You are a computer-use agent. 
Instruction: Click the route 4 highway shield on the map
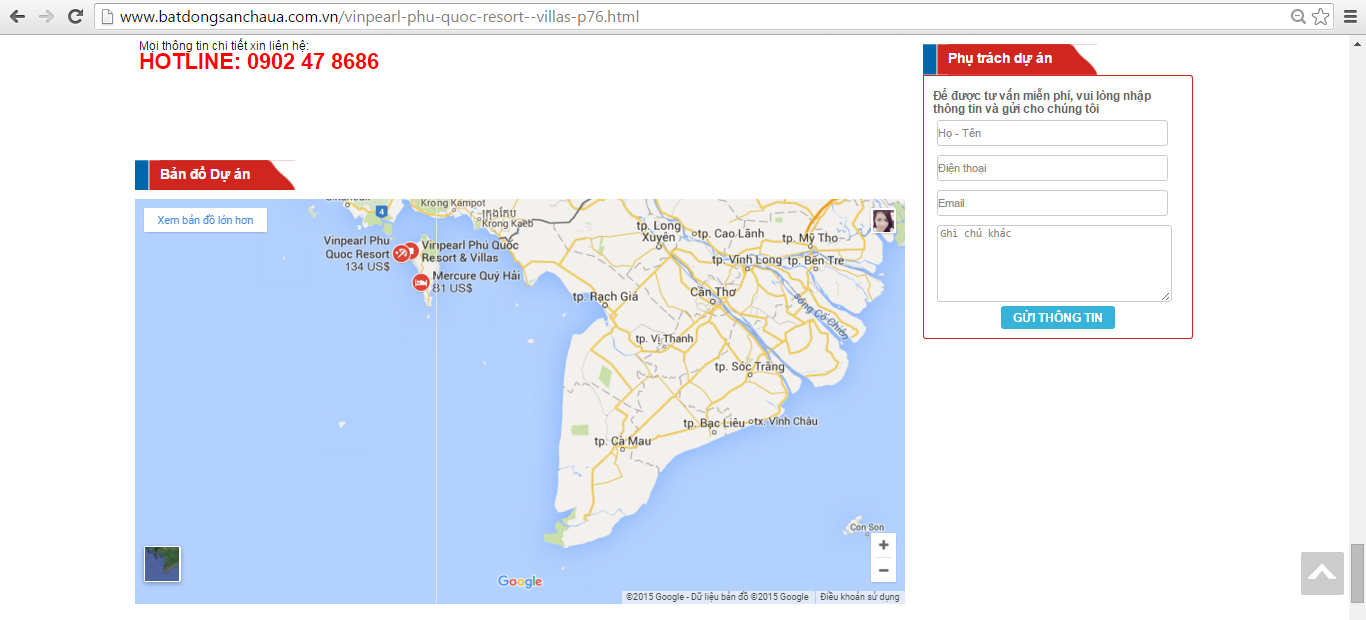381,212
